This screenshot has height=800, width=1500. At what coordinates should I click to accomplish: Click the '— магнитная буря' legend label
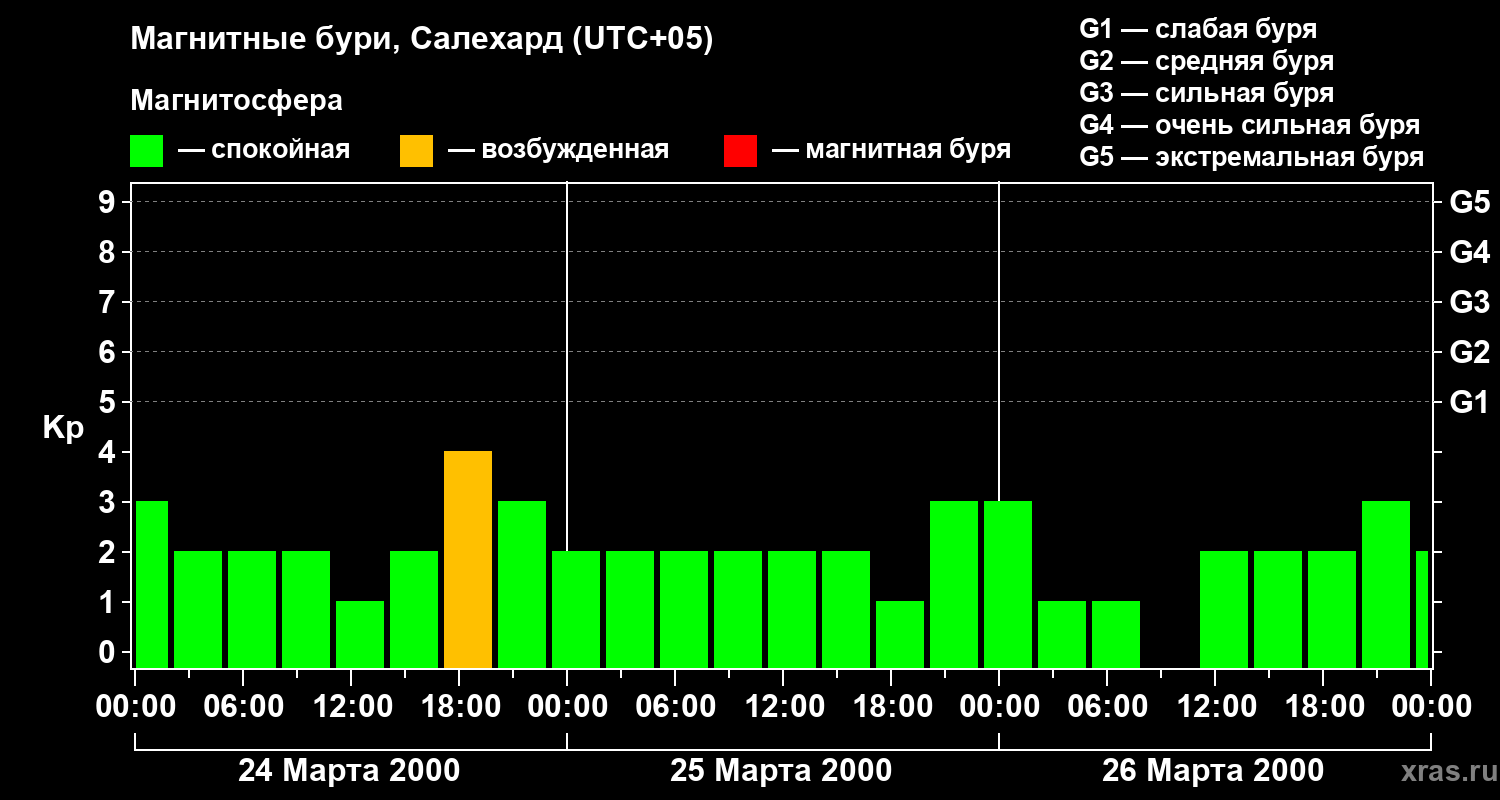click(891, 151)
